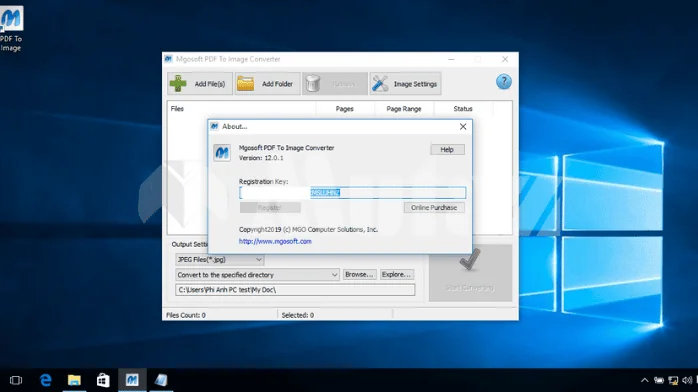Open File Explorer from the taskbar

pos(74,380)
